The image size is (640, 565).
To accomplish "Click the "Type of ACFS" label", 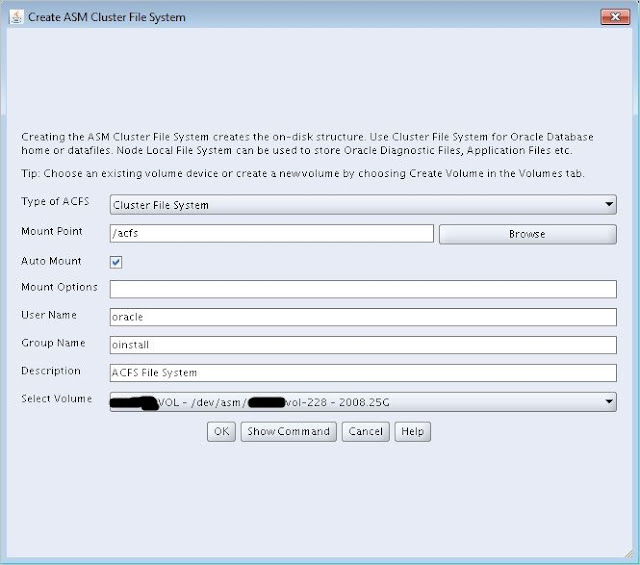I will click(x=55, y=201).
